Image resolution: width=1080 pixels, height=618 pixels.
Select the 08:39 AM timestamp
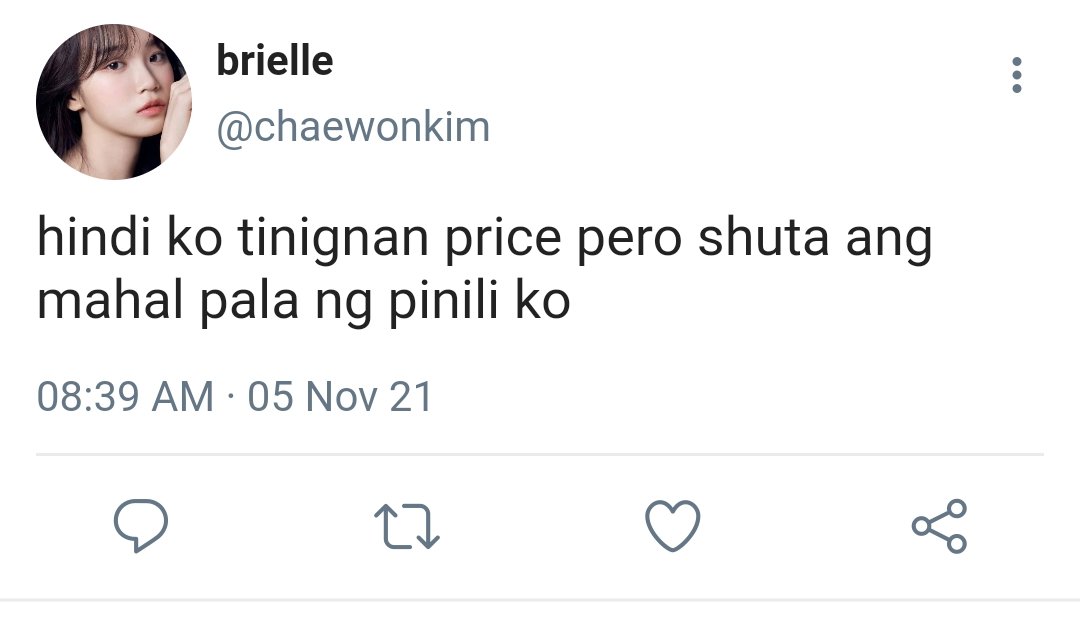125,397
